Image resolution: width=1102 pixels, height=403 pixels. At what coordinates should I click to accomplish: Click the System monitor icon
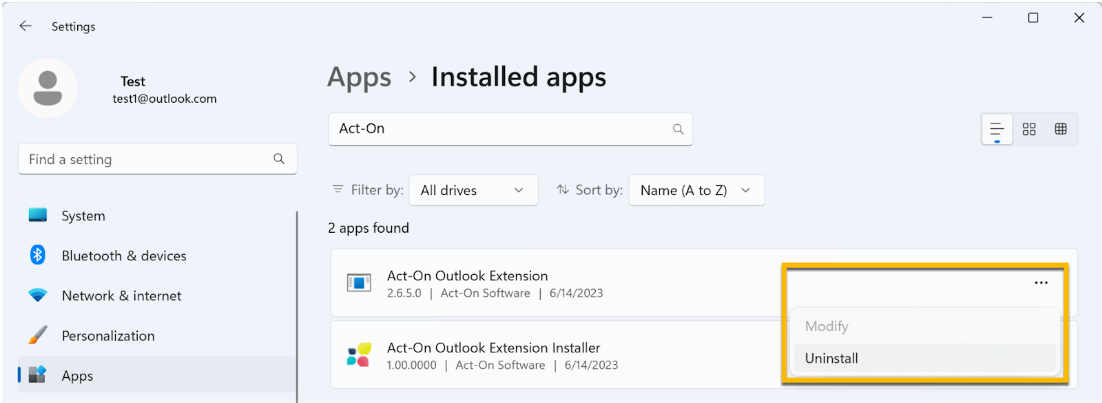38,215
